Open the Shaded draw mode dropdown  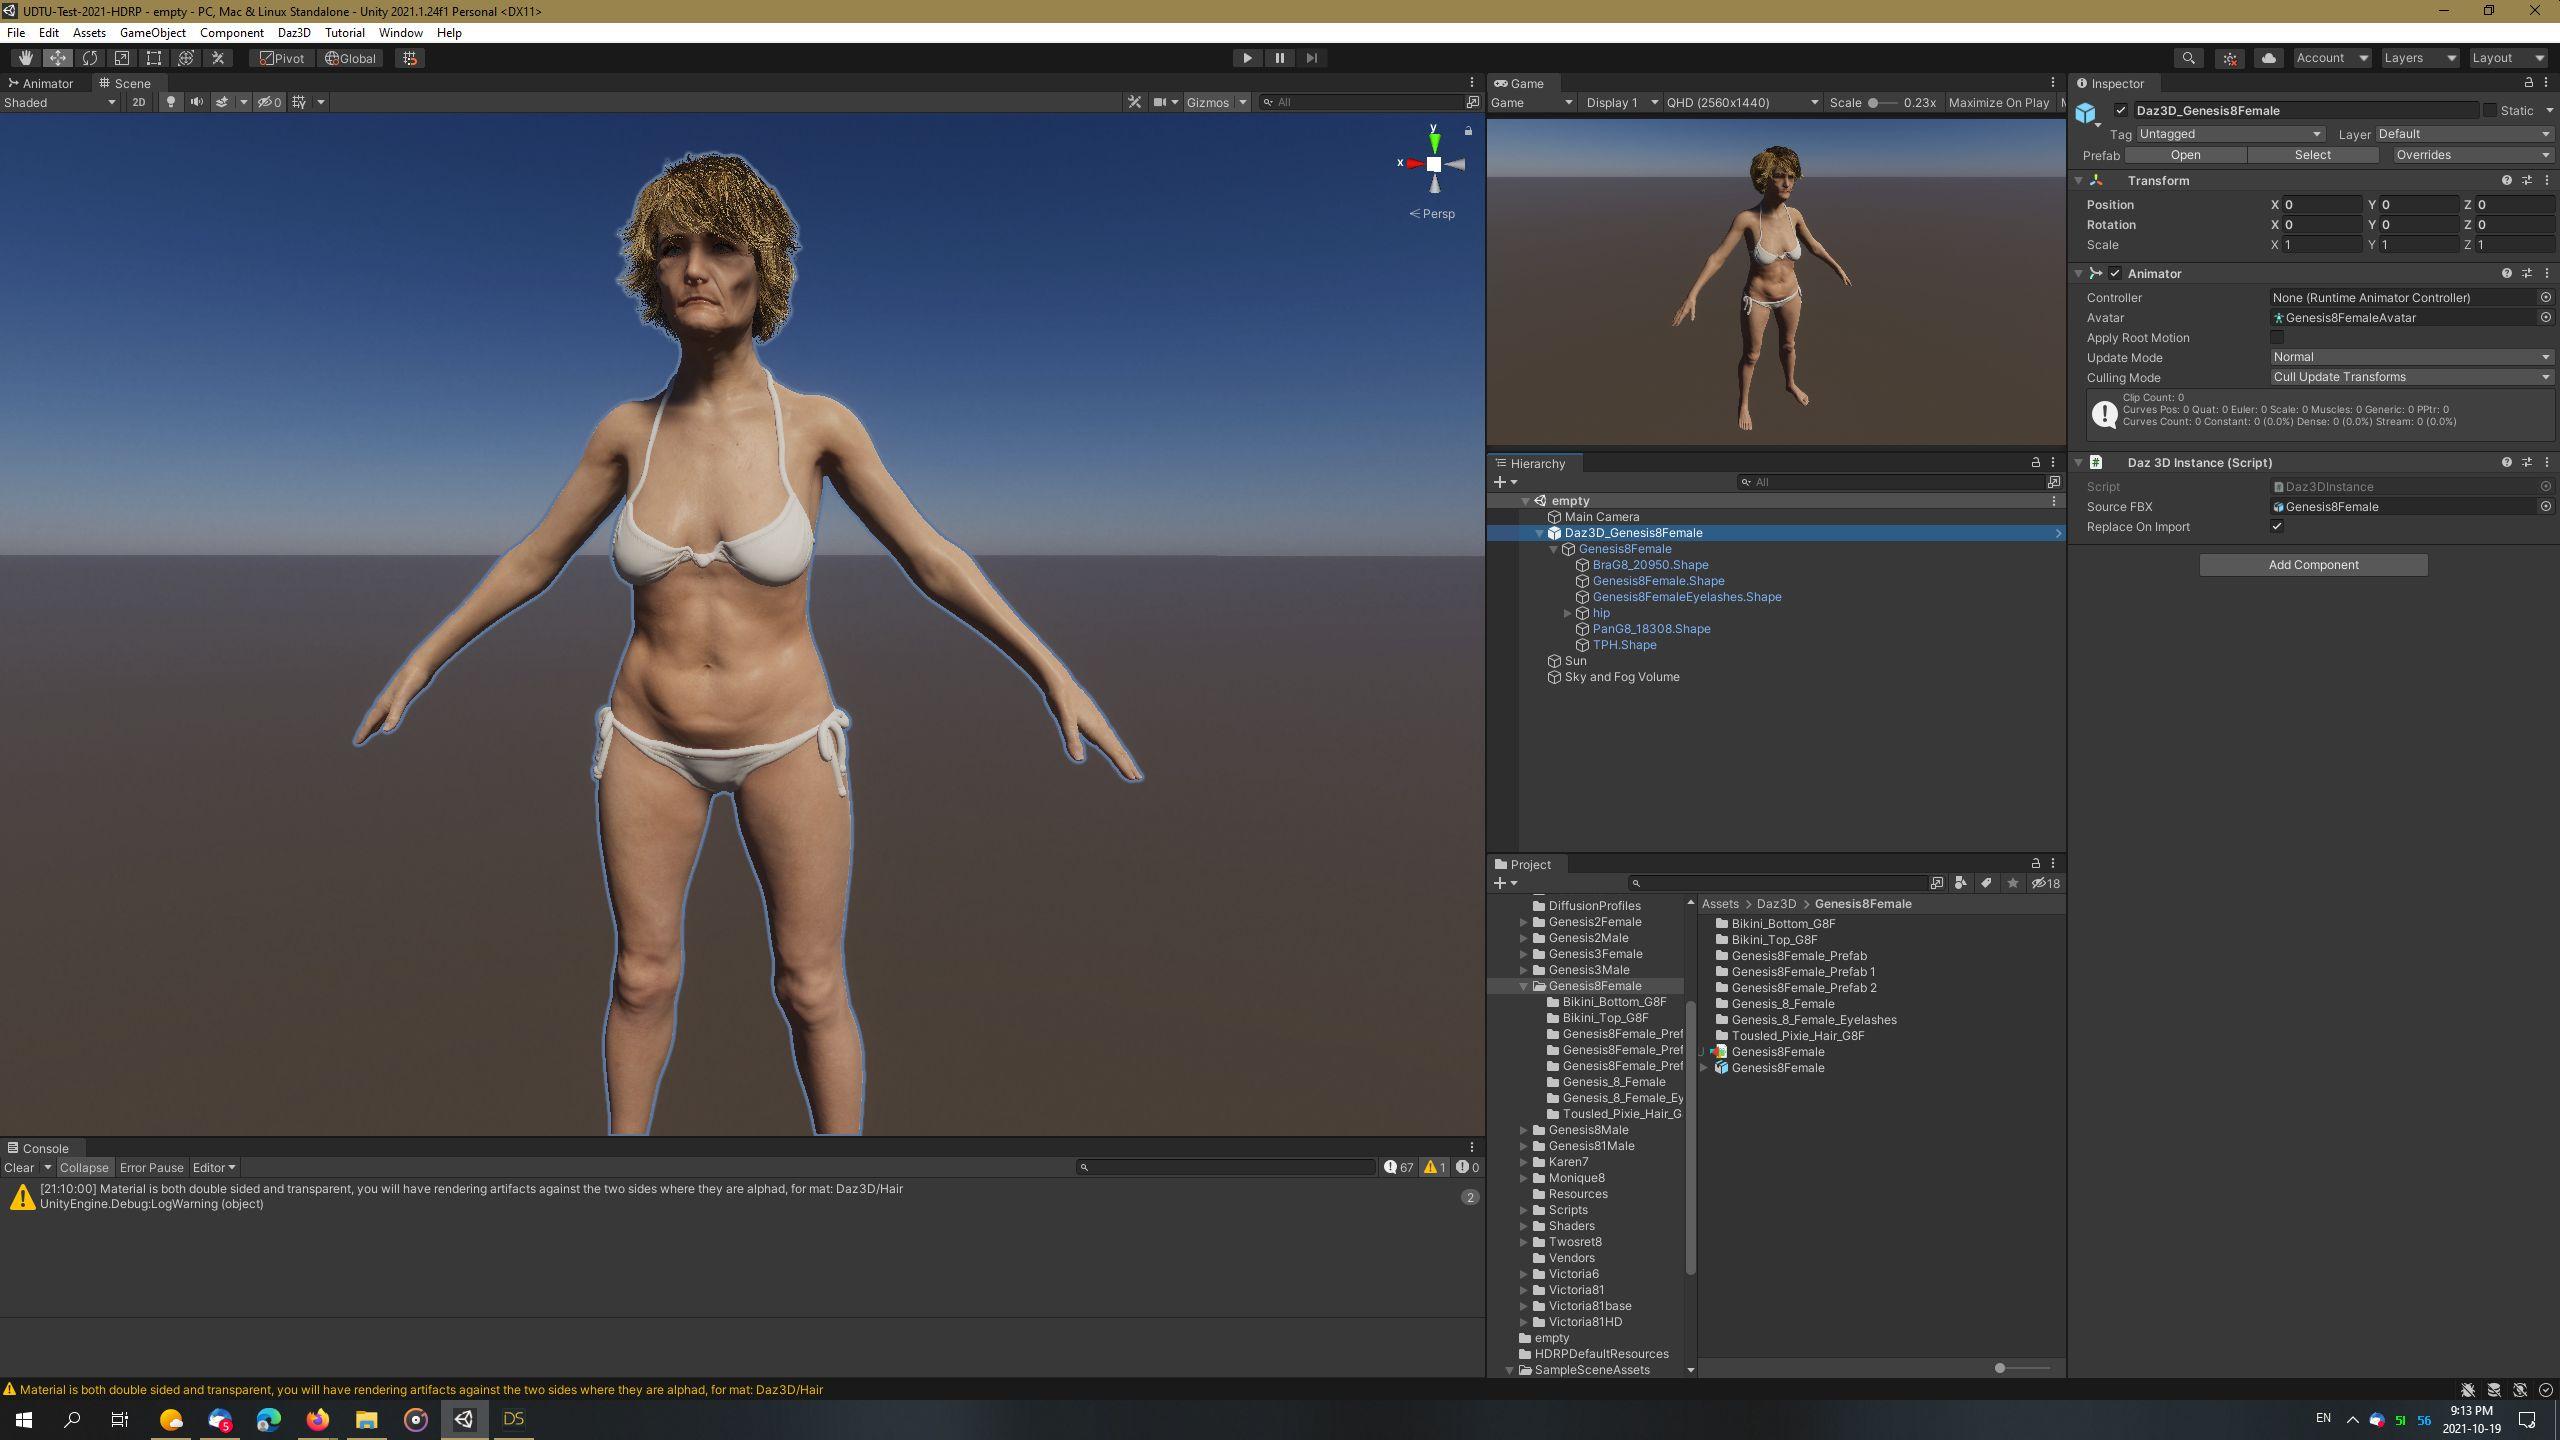(60, 102)
